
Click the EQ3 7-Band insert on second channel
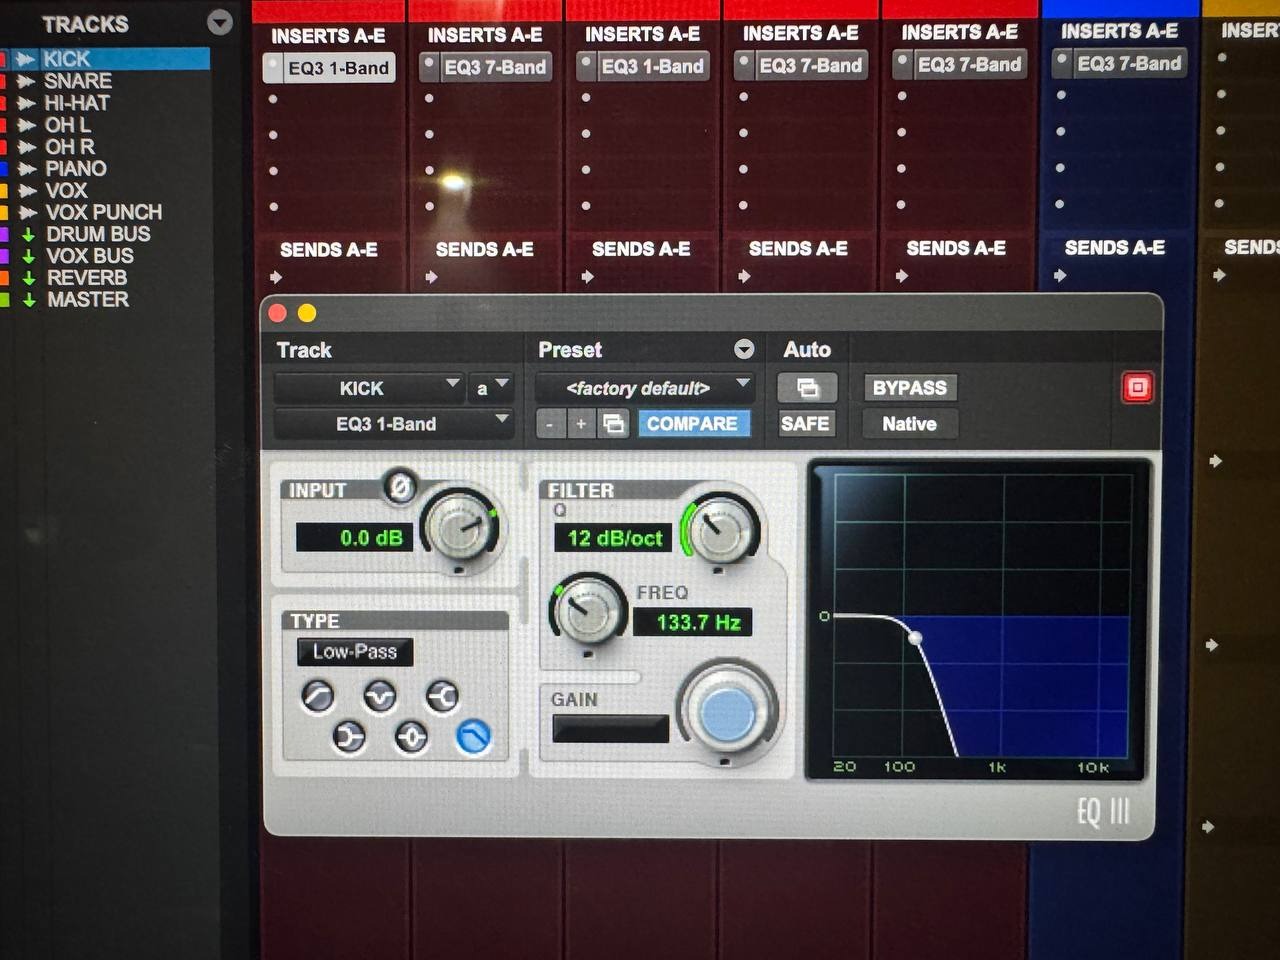click(495, 67)
